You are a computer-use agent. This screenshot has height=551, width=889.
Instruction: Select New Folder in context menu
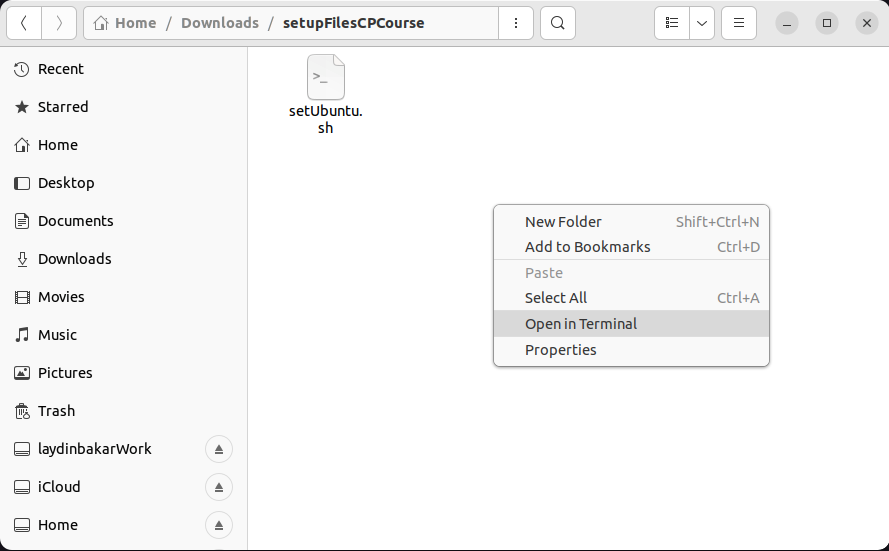point(563,222)
